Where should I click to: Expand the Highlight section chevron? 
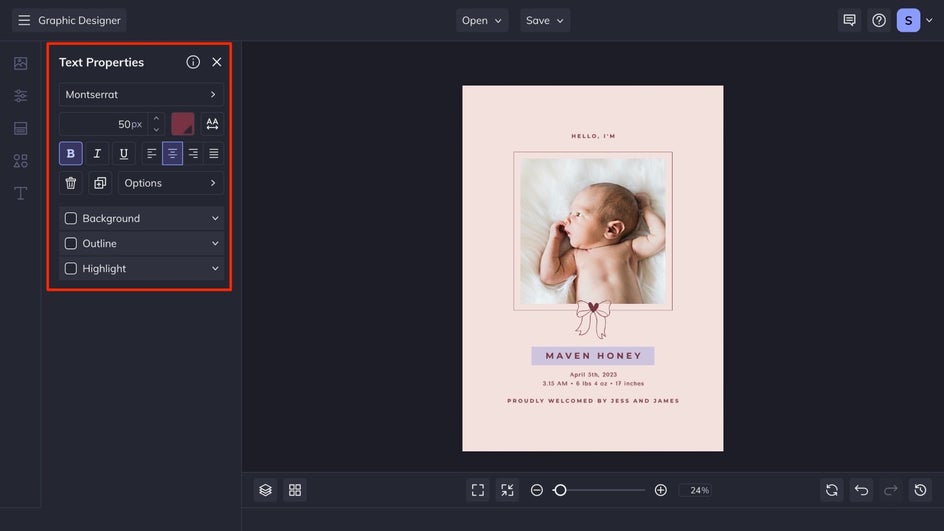215,269
